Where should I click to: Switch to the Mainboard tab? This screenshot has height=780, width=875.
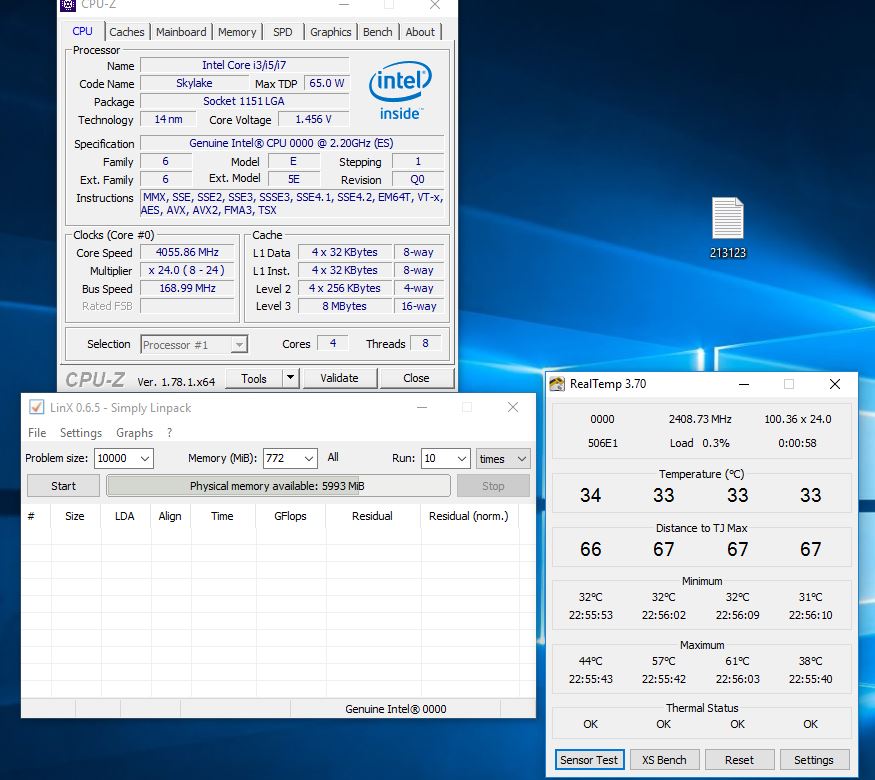181,32
